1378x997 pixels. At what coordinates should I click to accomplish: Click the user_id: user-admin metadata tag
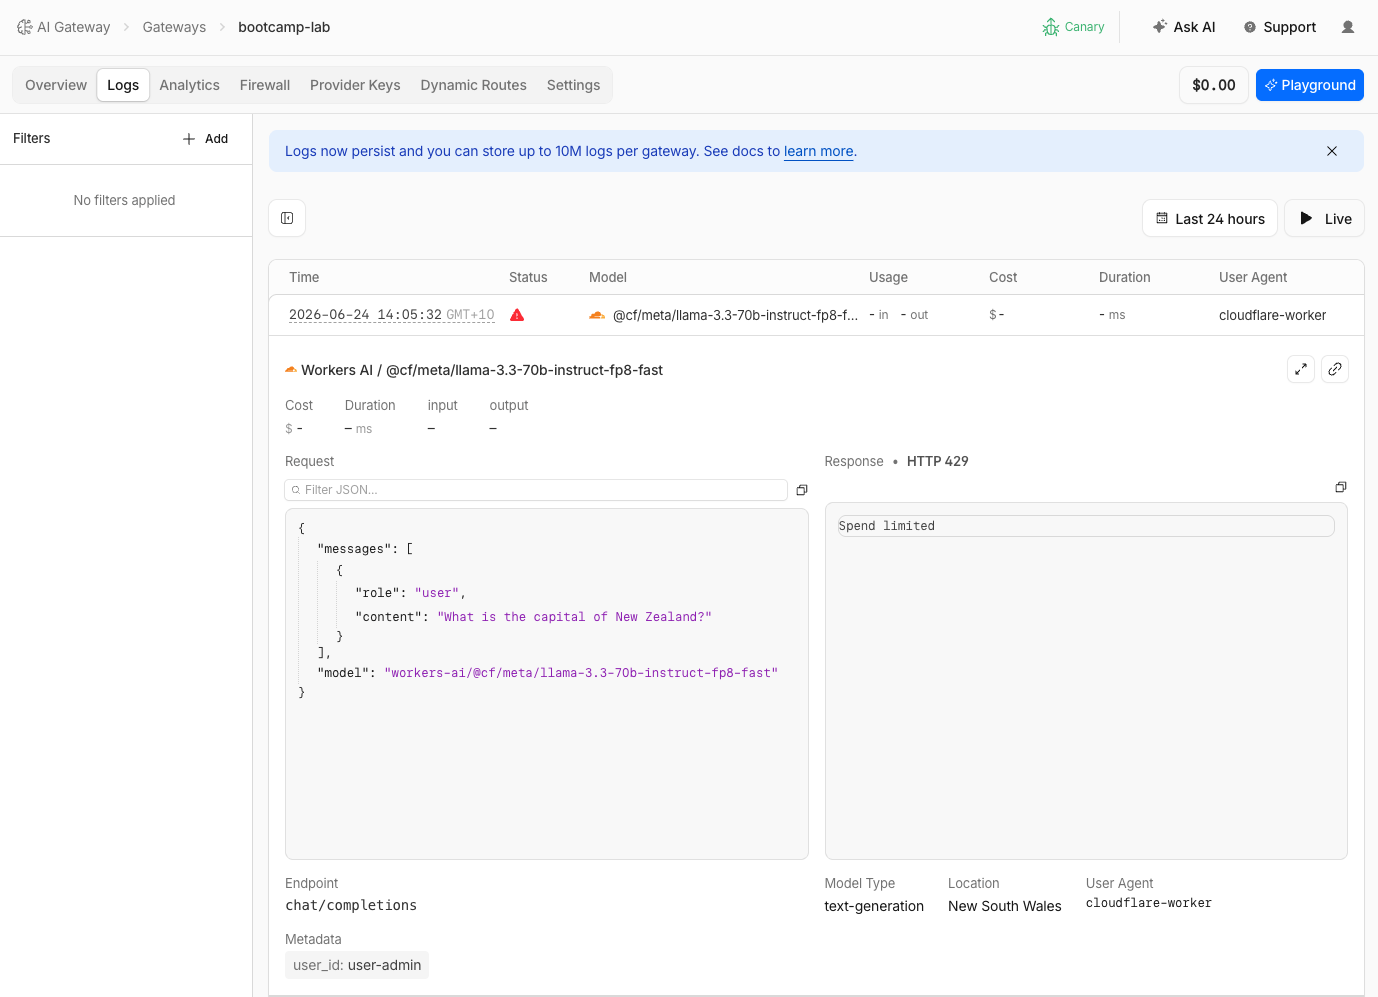[357, 965]
